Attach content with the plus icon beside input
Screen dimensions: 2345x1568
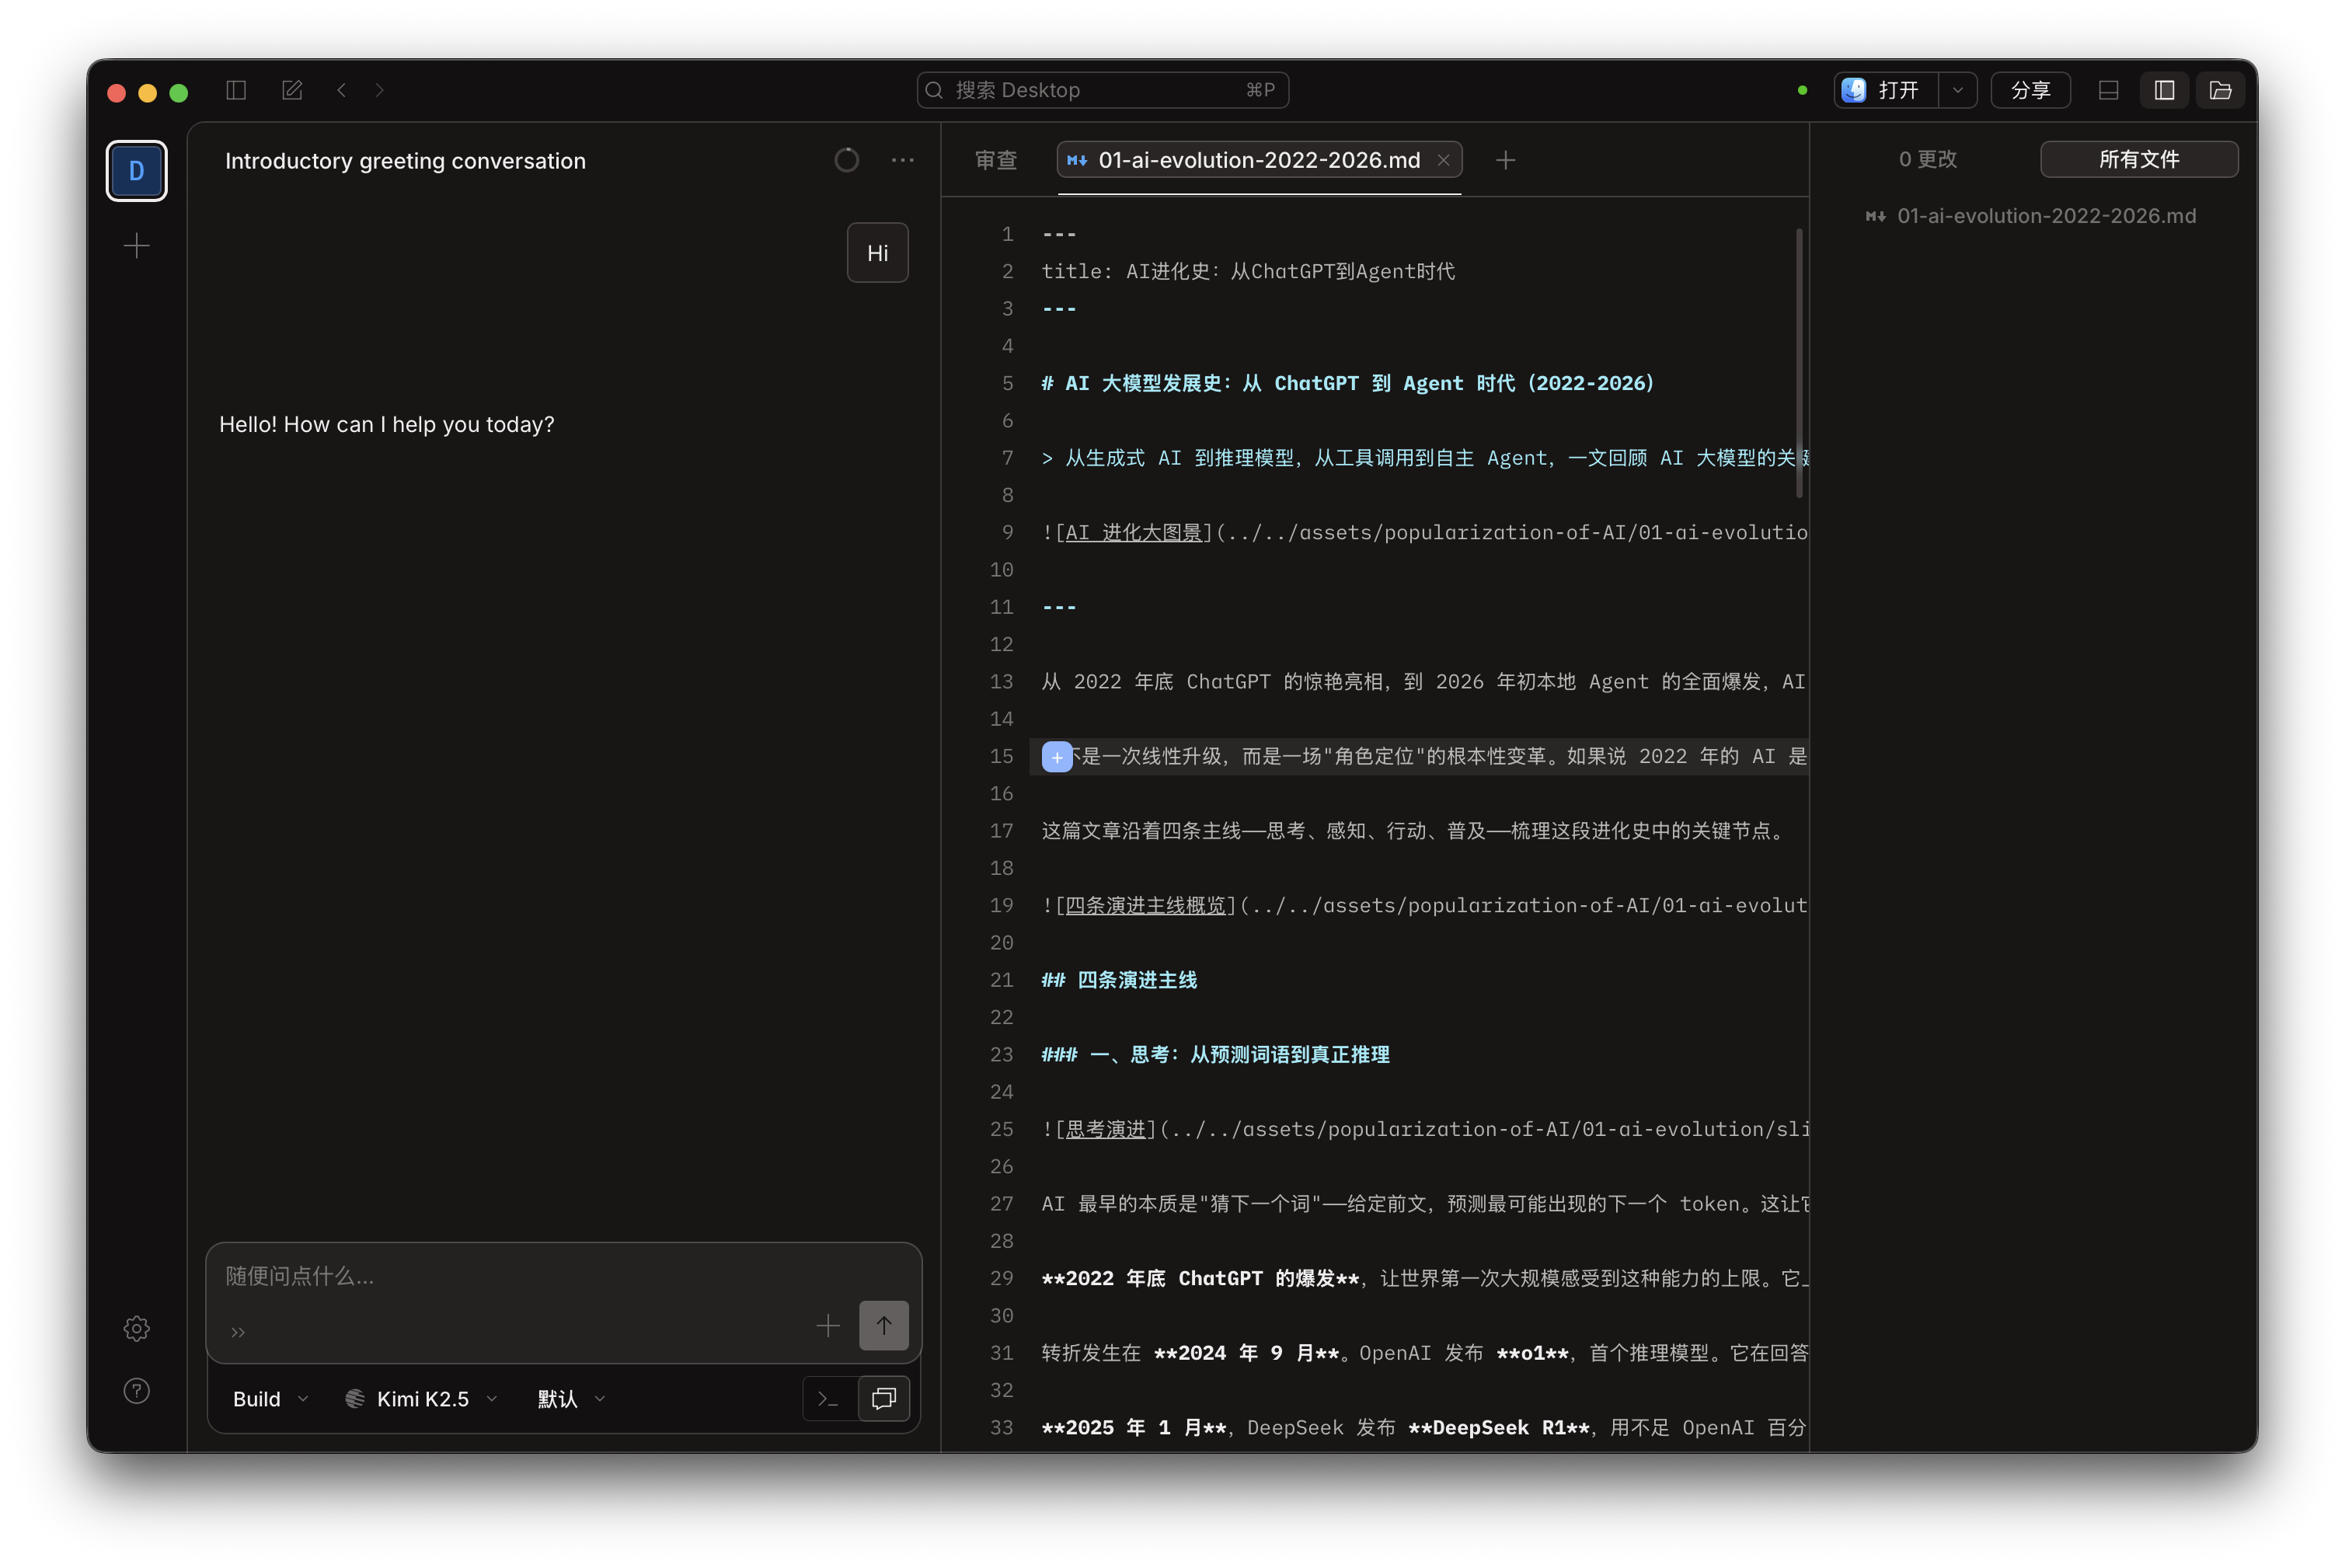(828, 1326)
